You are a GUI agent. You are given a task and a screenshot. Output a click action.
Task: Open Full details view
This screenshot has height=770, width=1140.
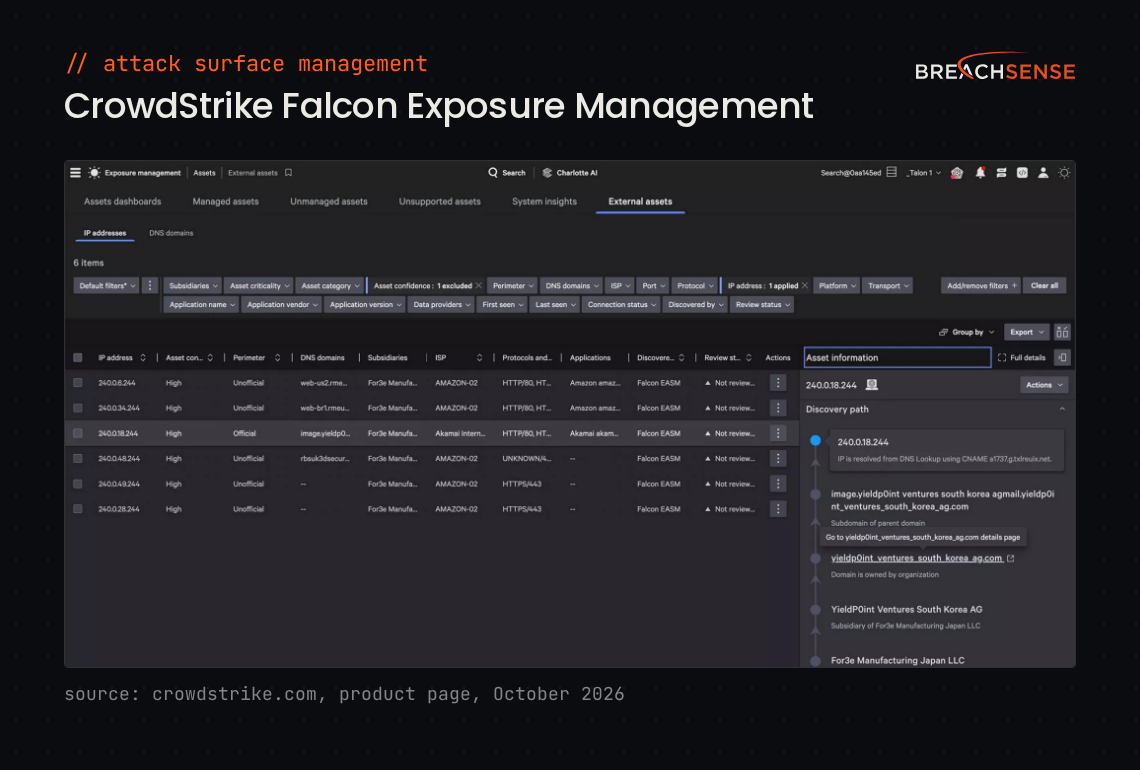click(x=1021, y=358)
